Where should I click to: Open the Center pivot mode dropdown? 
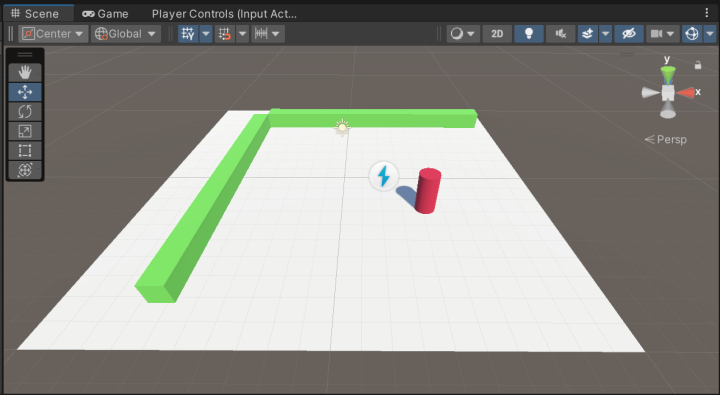click(x=53, y=34)
